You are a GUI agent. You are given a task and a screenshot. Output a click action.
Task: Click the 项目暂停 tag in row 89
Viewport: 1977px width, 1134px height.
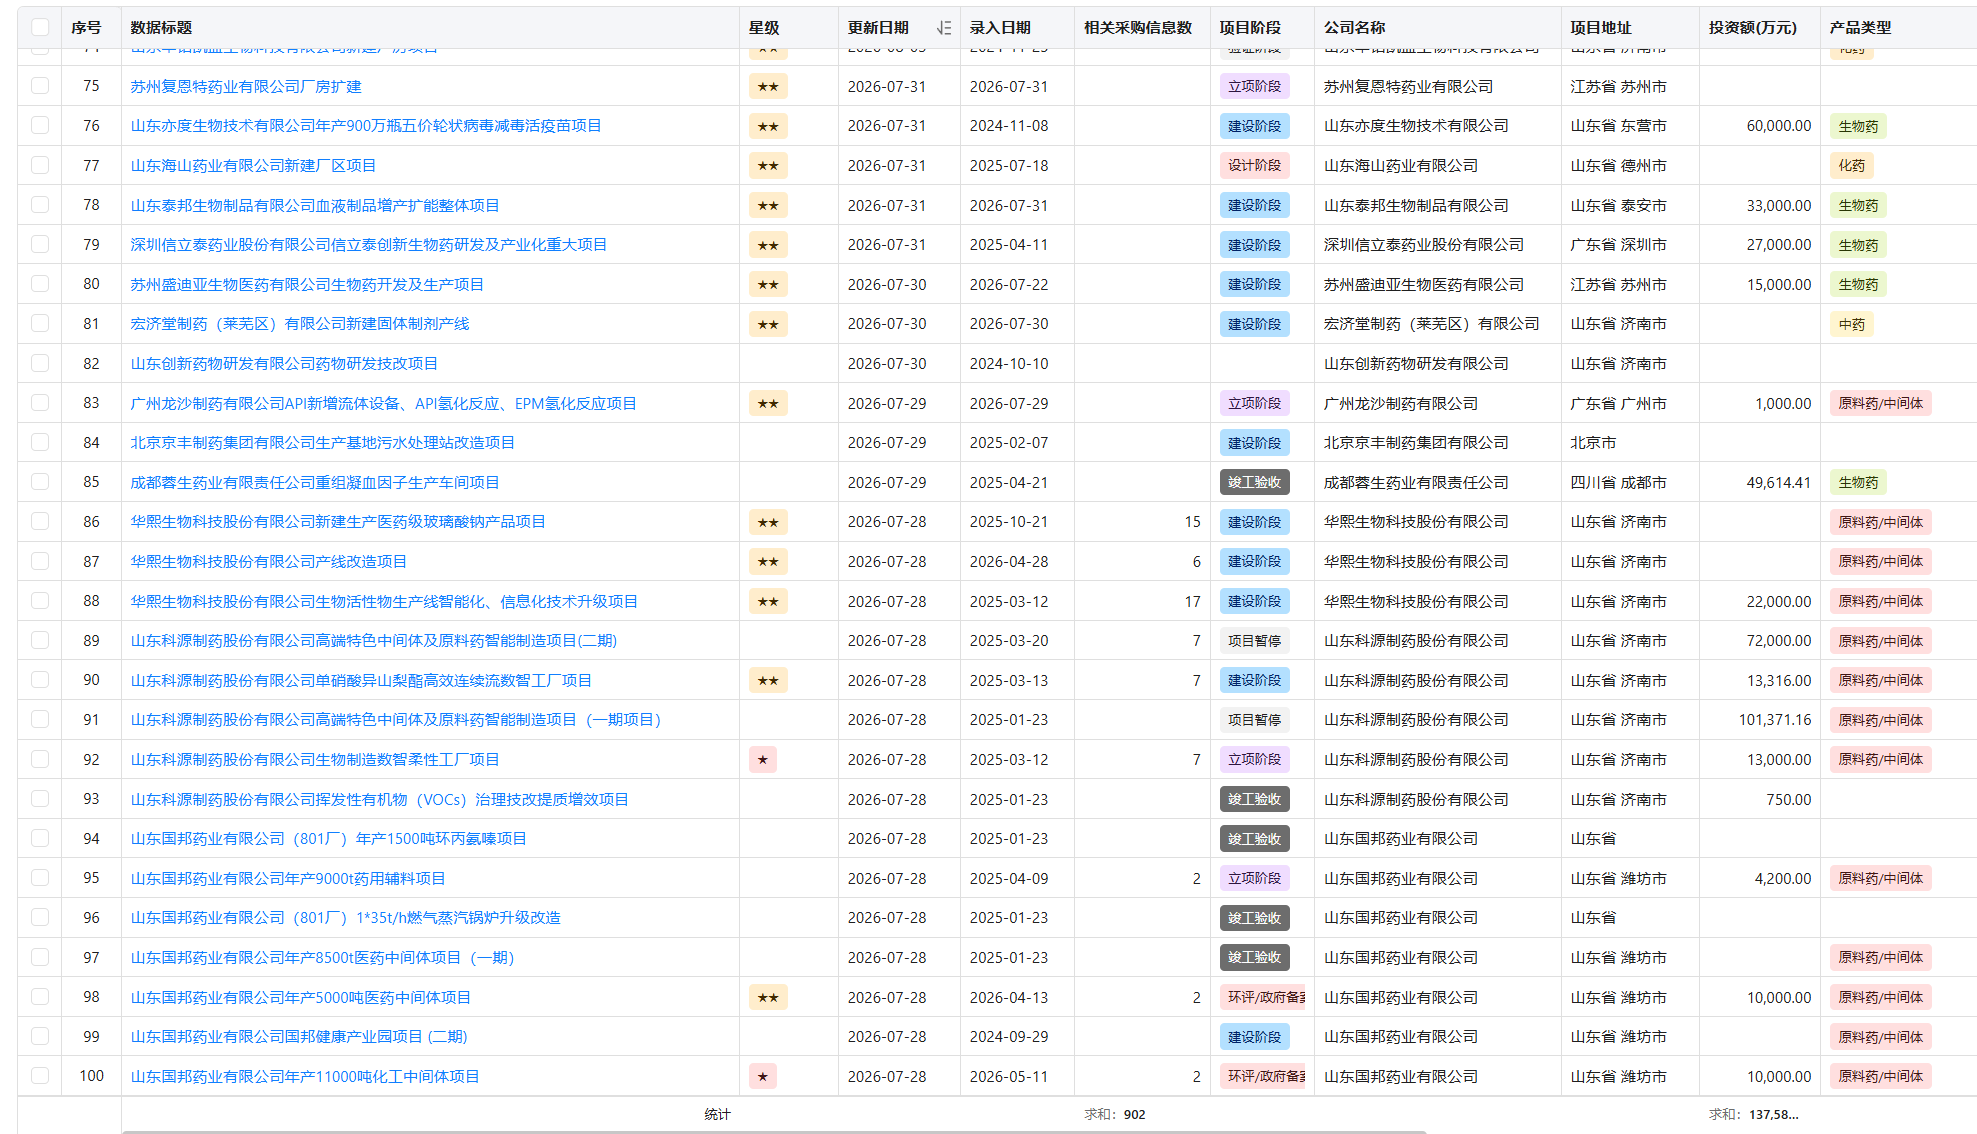tap(1254, 641)
